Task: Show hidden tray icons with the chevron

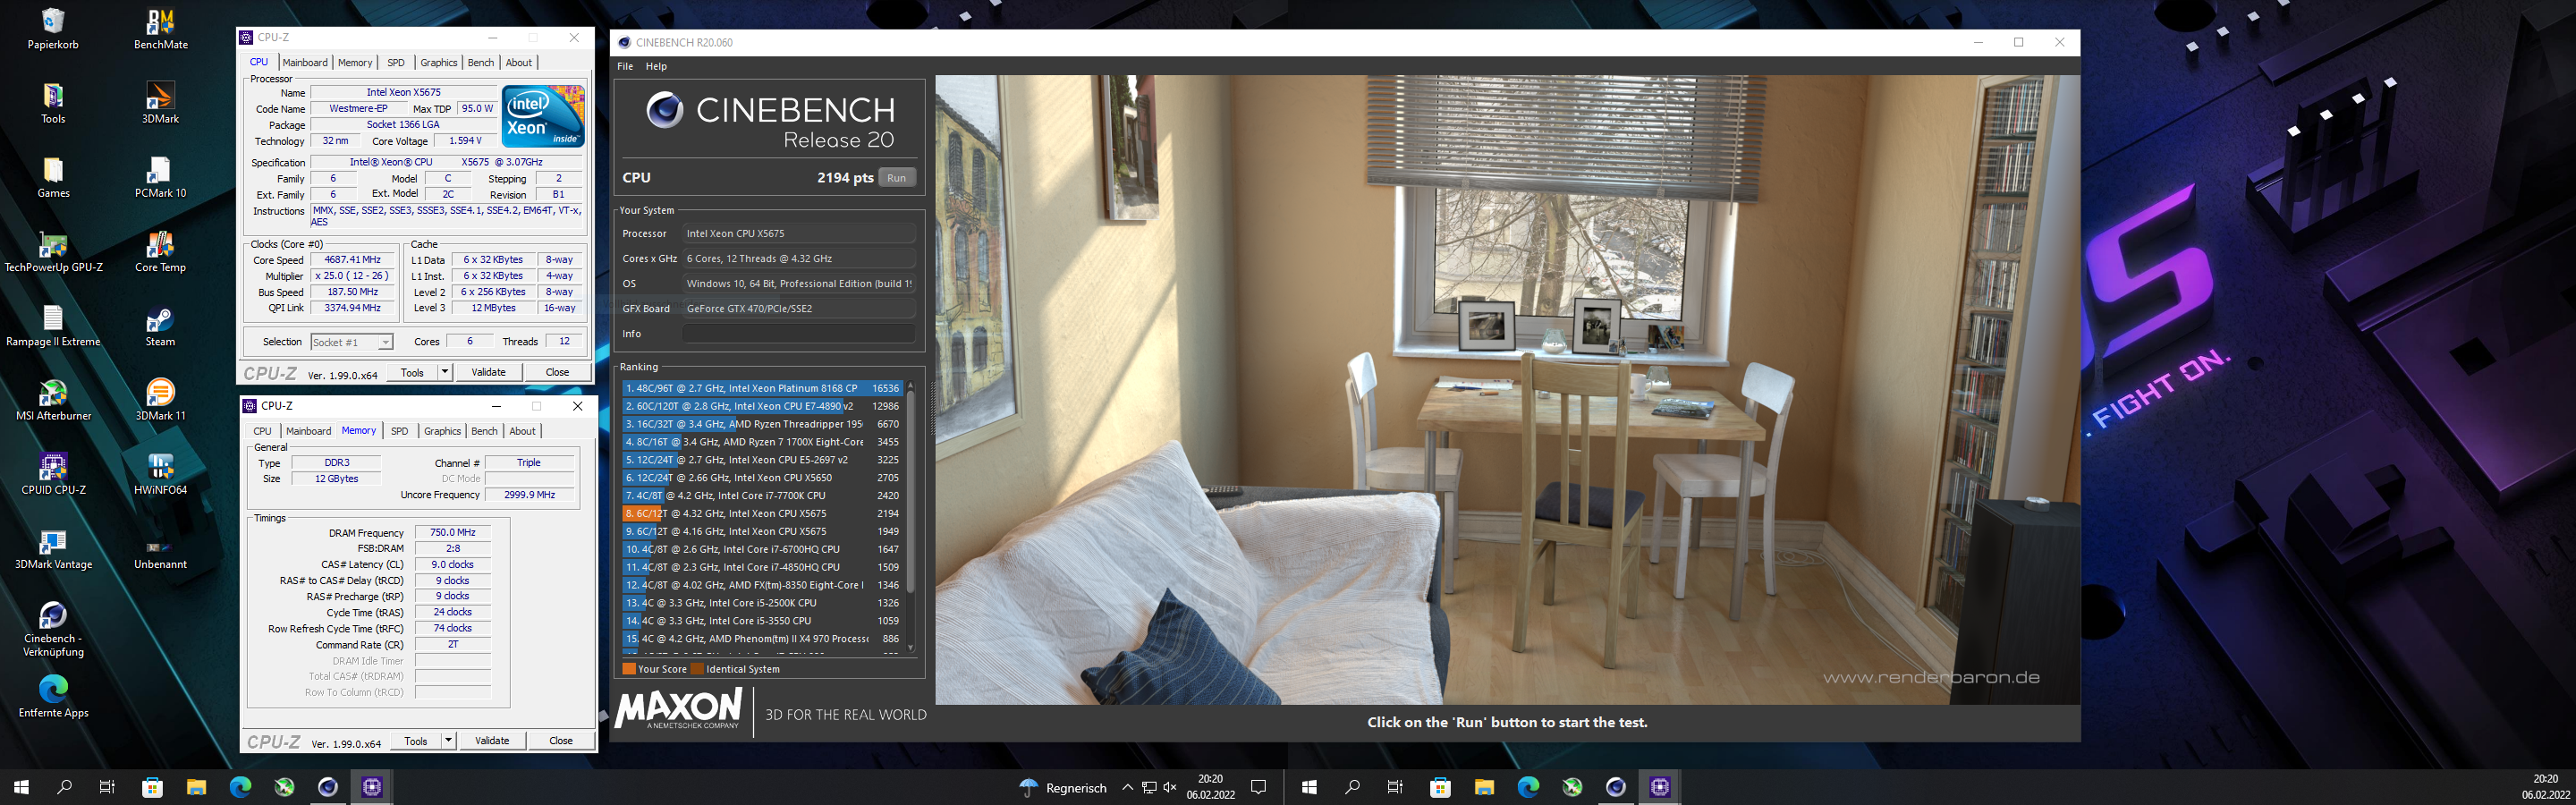Action: click(1127, 787)
